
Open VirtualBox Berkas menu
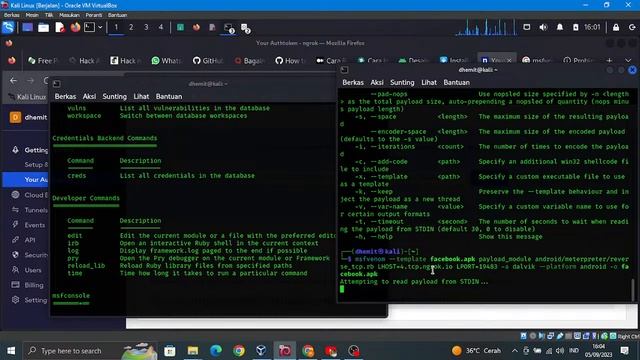[x=12, y=15]
